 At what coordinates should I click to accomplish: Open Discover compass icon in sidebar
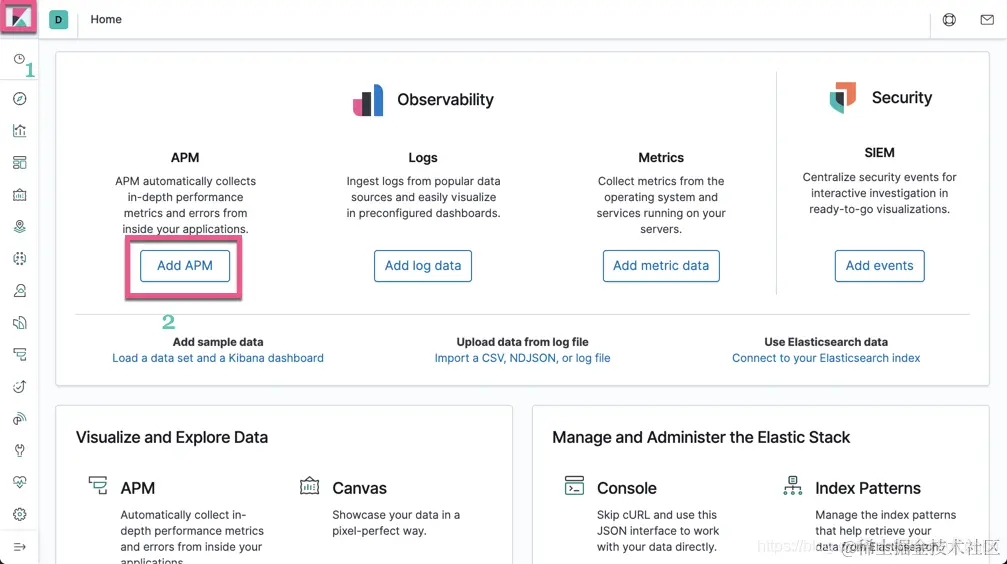[x=19, y=98]
